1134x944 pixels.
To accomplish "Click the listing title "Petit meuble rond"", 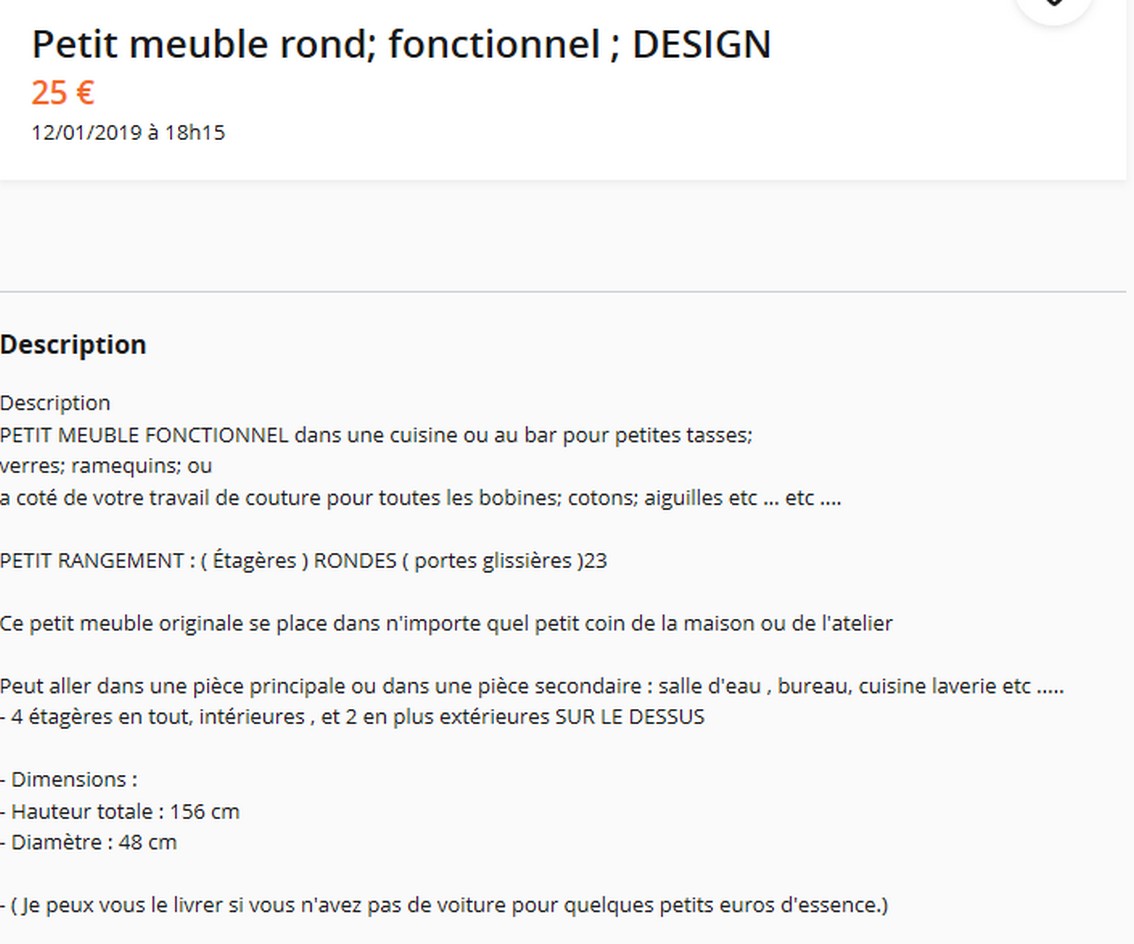I will click(x=200, y=45).
